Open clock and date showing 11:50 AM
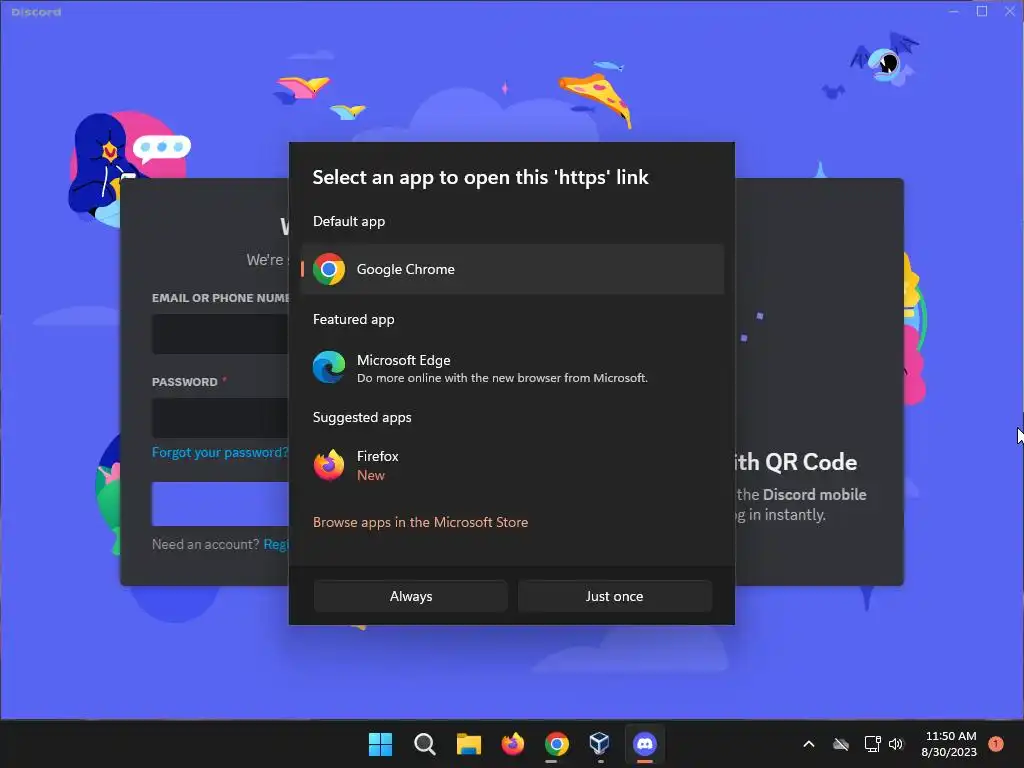Viewport: 1024px width, 768px height. pyautogui.click(x=949, y=744)
